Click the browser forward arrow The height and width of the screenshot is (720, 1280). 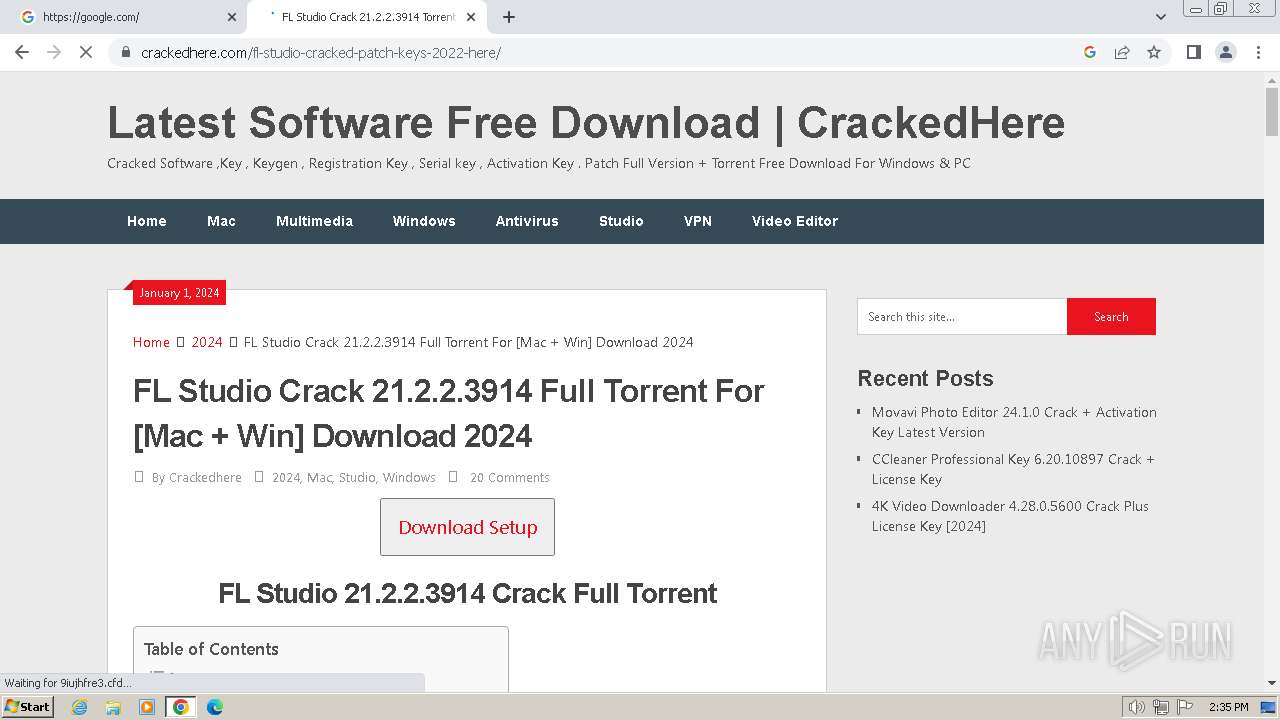click(54, 52)
